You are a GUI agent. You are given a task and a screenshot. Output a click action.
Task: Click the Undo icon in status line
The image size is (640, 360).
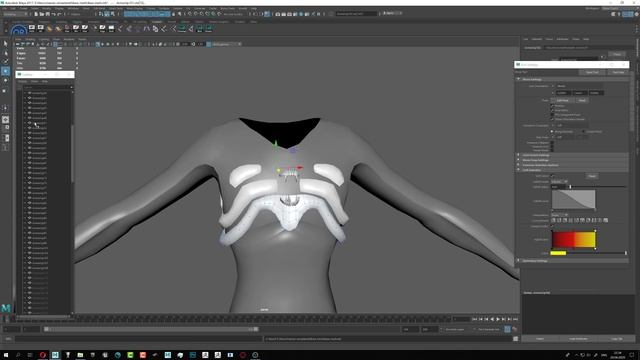[x=53, y=14]
